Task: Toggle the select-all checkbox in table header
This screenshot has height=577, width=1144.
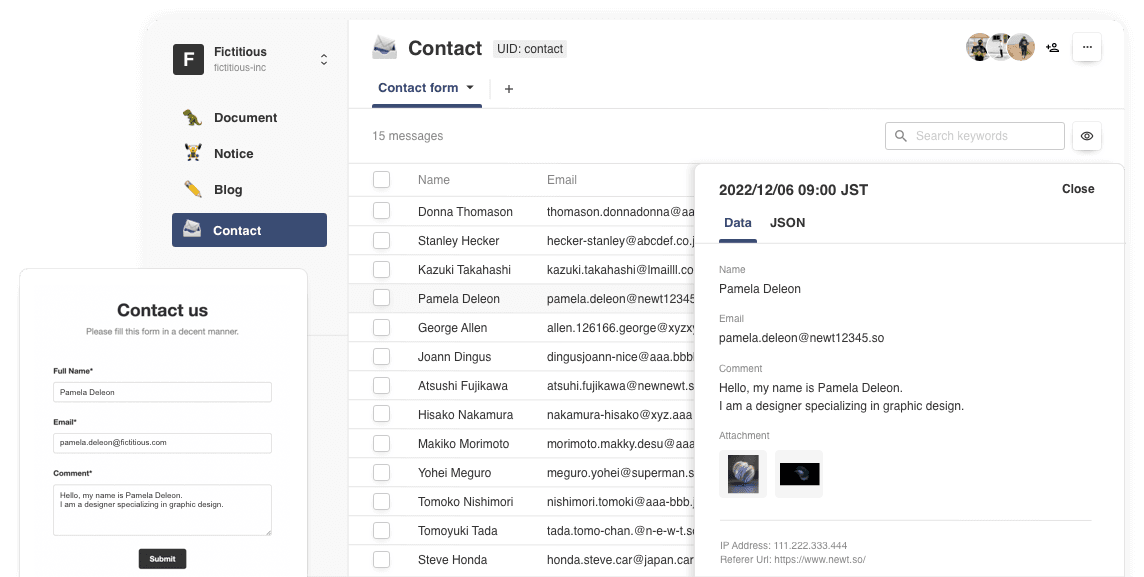Action: click(x=381, y=179)
